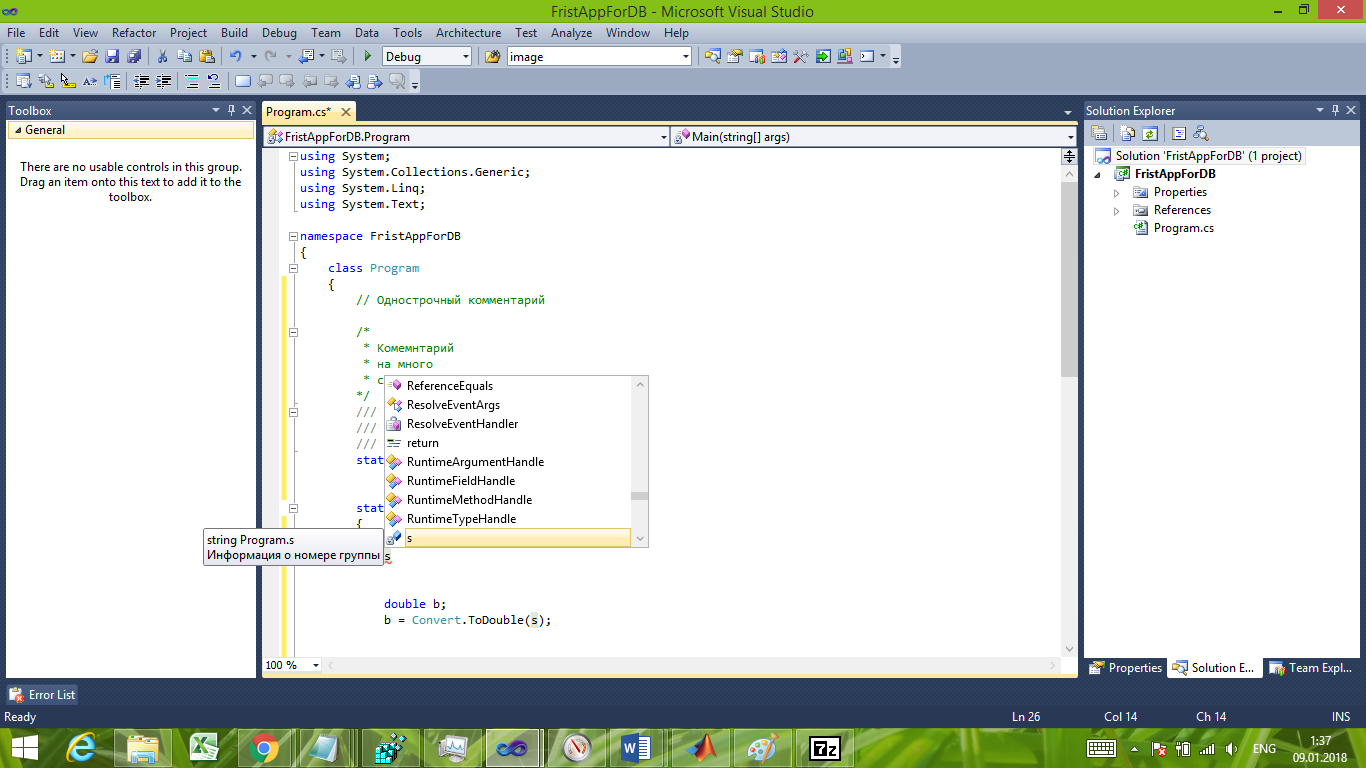Open Properties Window from the top toolbar icon
This screenshot has height=768, width=1366.
(x=735, y=56)
